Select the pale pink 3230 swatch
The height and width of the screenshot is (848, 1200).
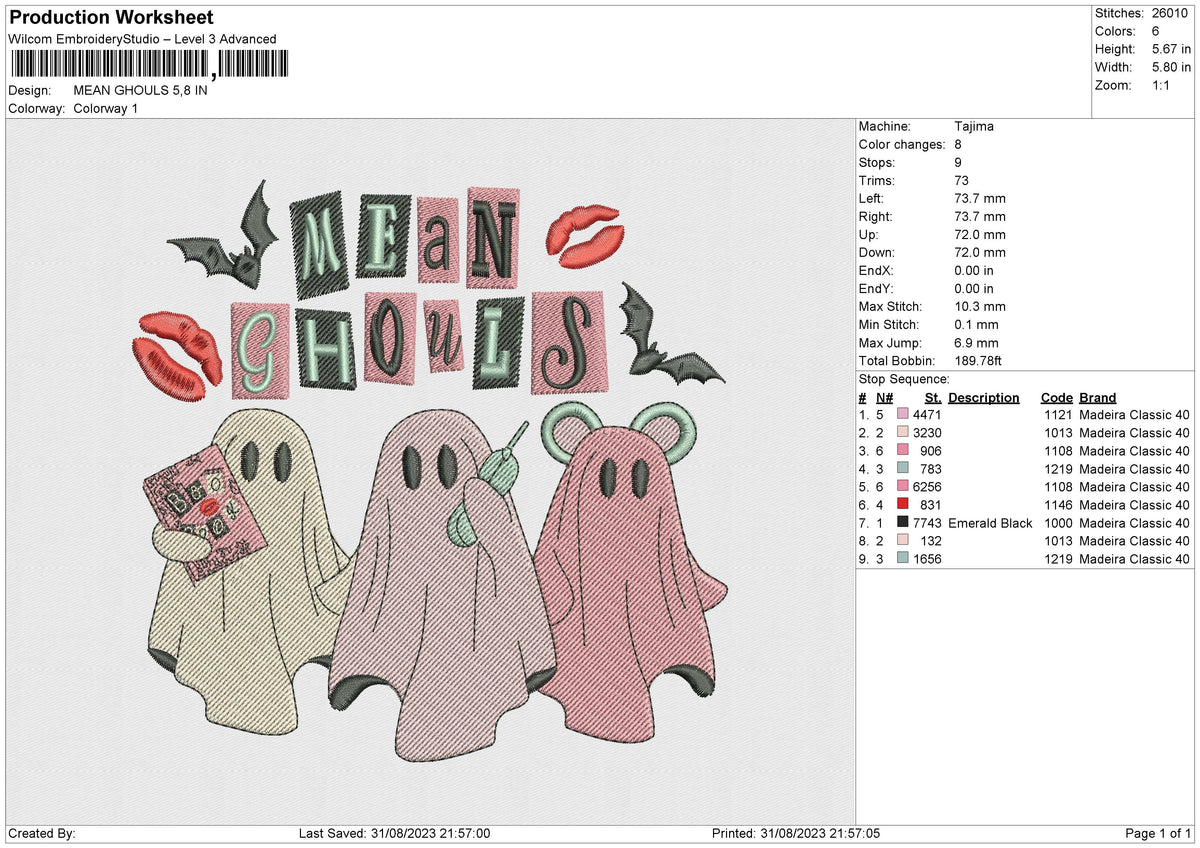[905, 432]
